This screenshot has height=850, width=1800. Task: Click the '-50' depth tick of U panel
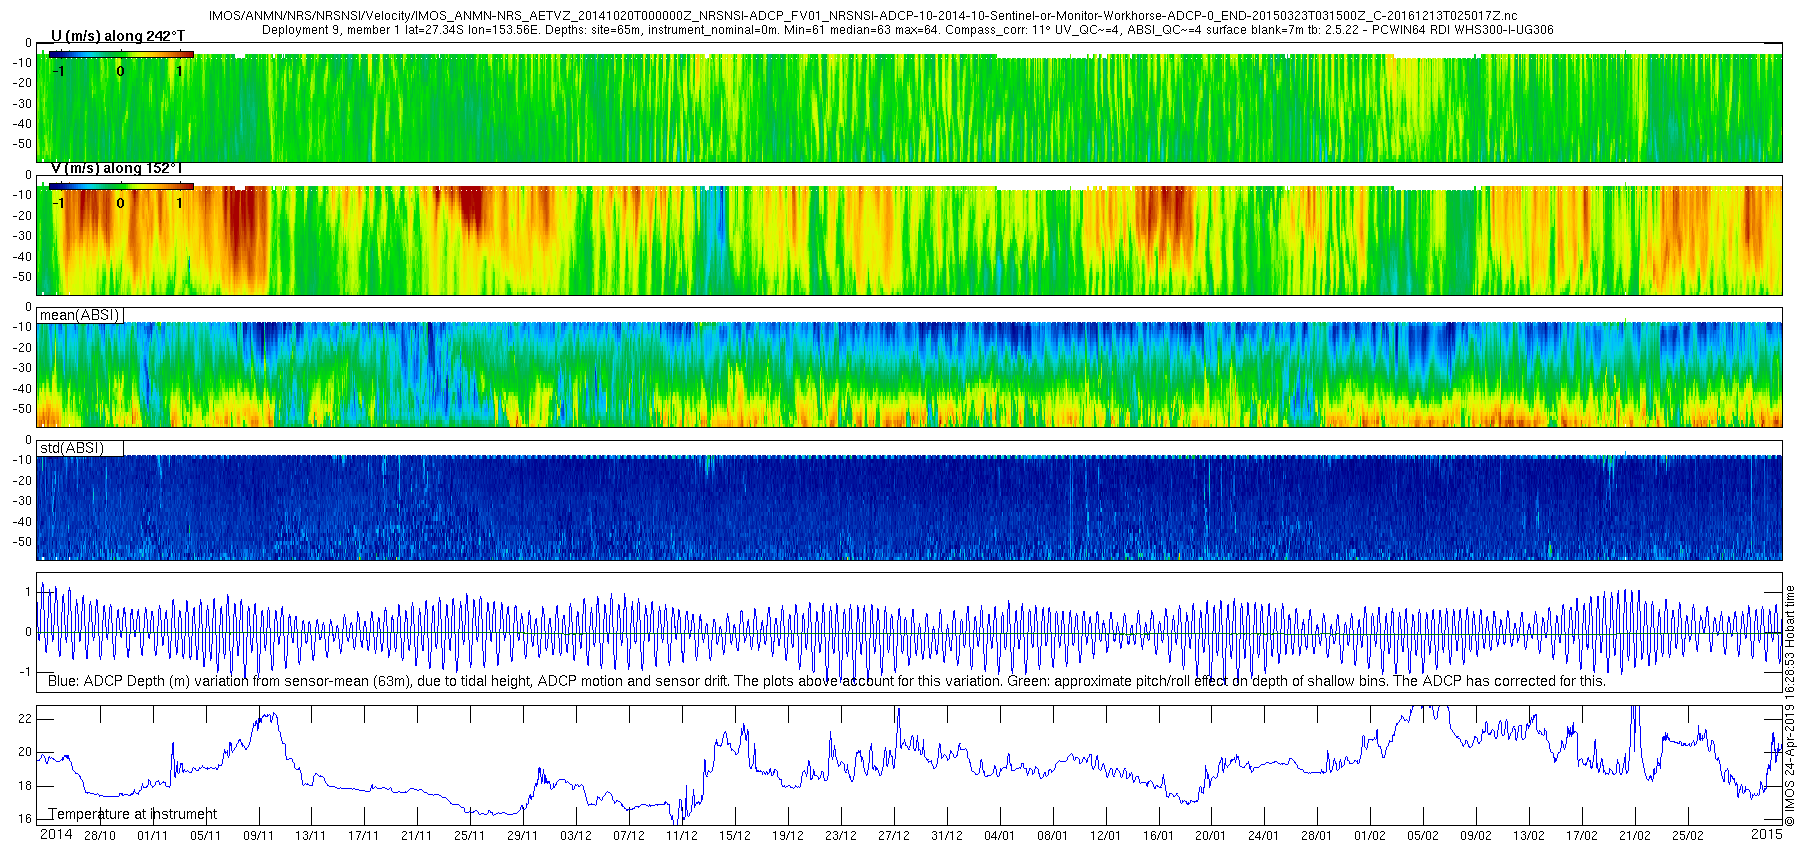[x=22, y=144]
